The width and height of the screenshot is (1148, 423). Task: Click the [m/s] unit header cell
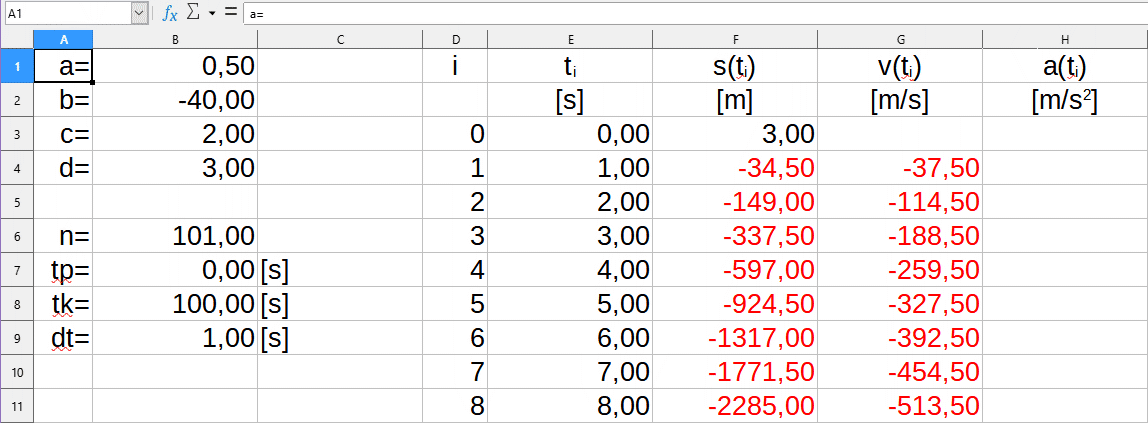(900, 100)
